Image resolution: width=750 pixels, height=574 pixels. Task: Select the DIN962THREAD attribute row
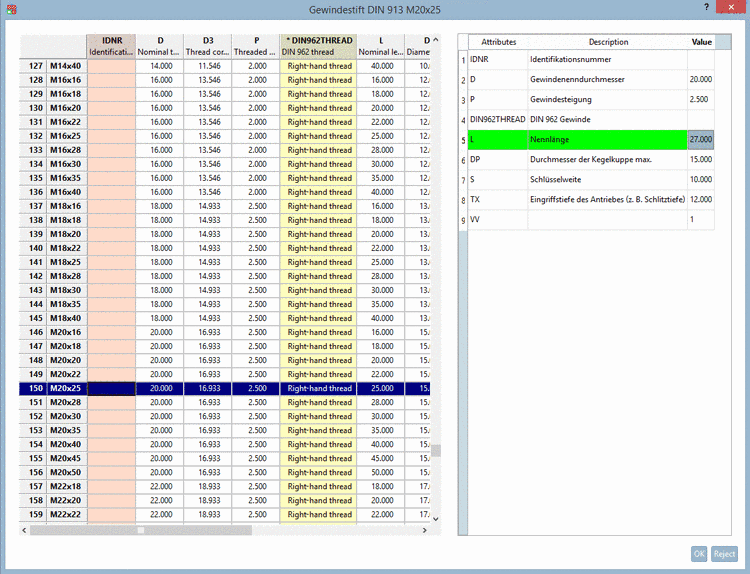[x=591, y=120]
